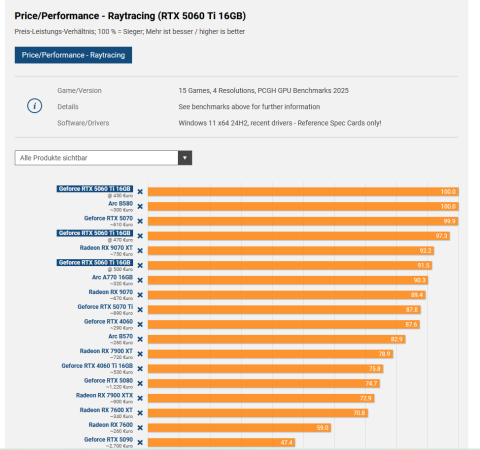The height and width of the screenshot is (450, 480).
Task: Click the Geforce RTX 5080 label
Action: coord(108,380)
